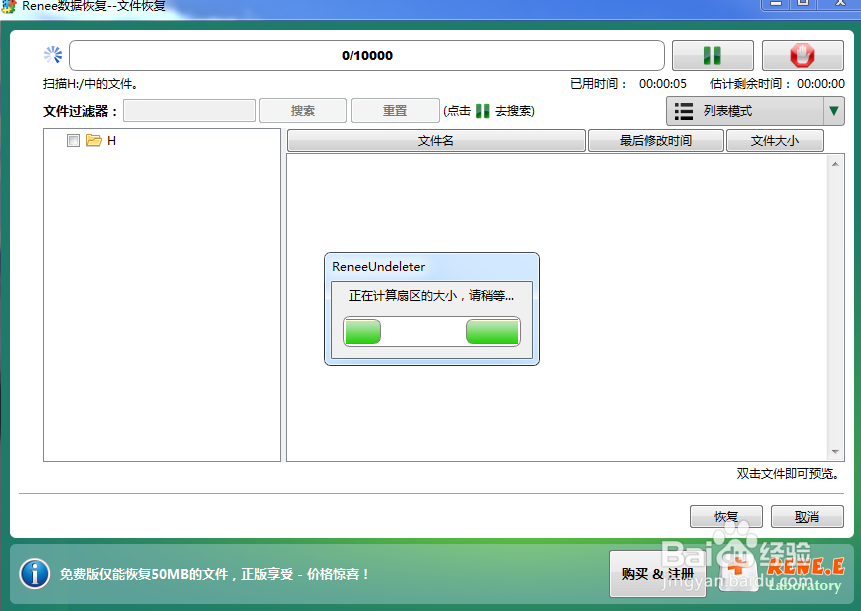Click the 取消 cancel button
The image size is (861, 611).
[x=807, y=517]
